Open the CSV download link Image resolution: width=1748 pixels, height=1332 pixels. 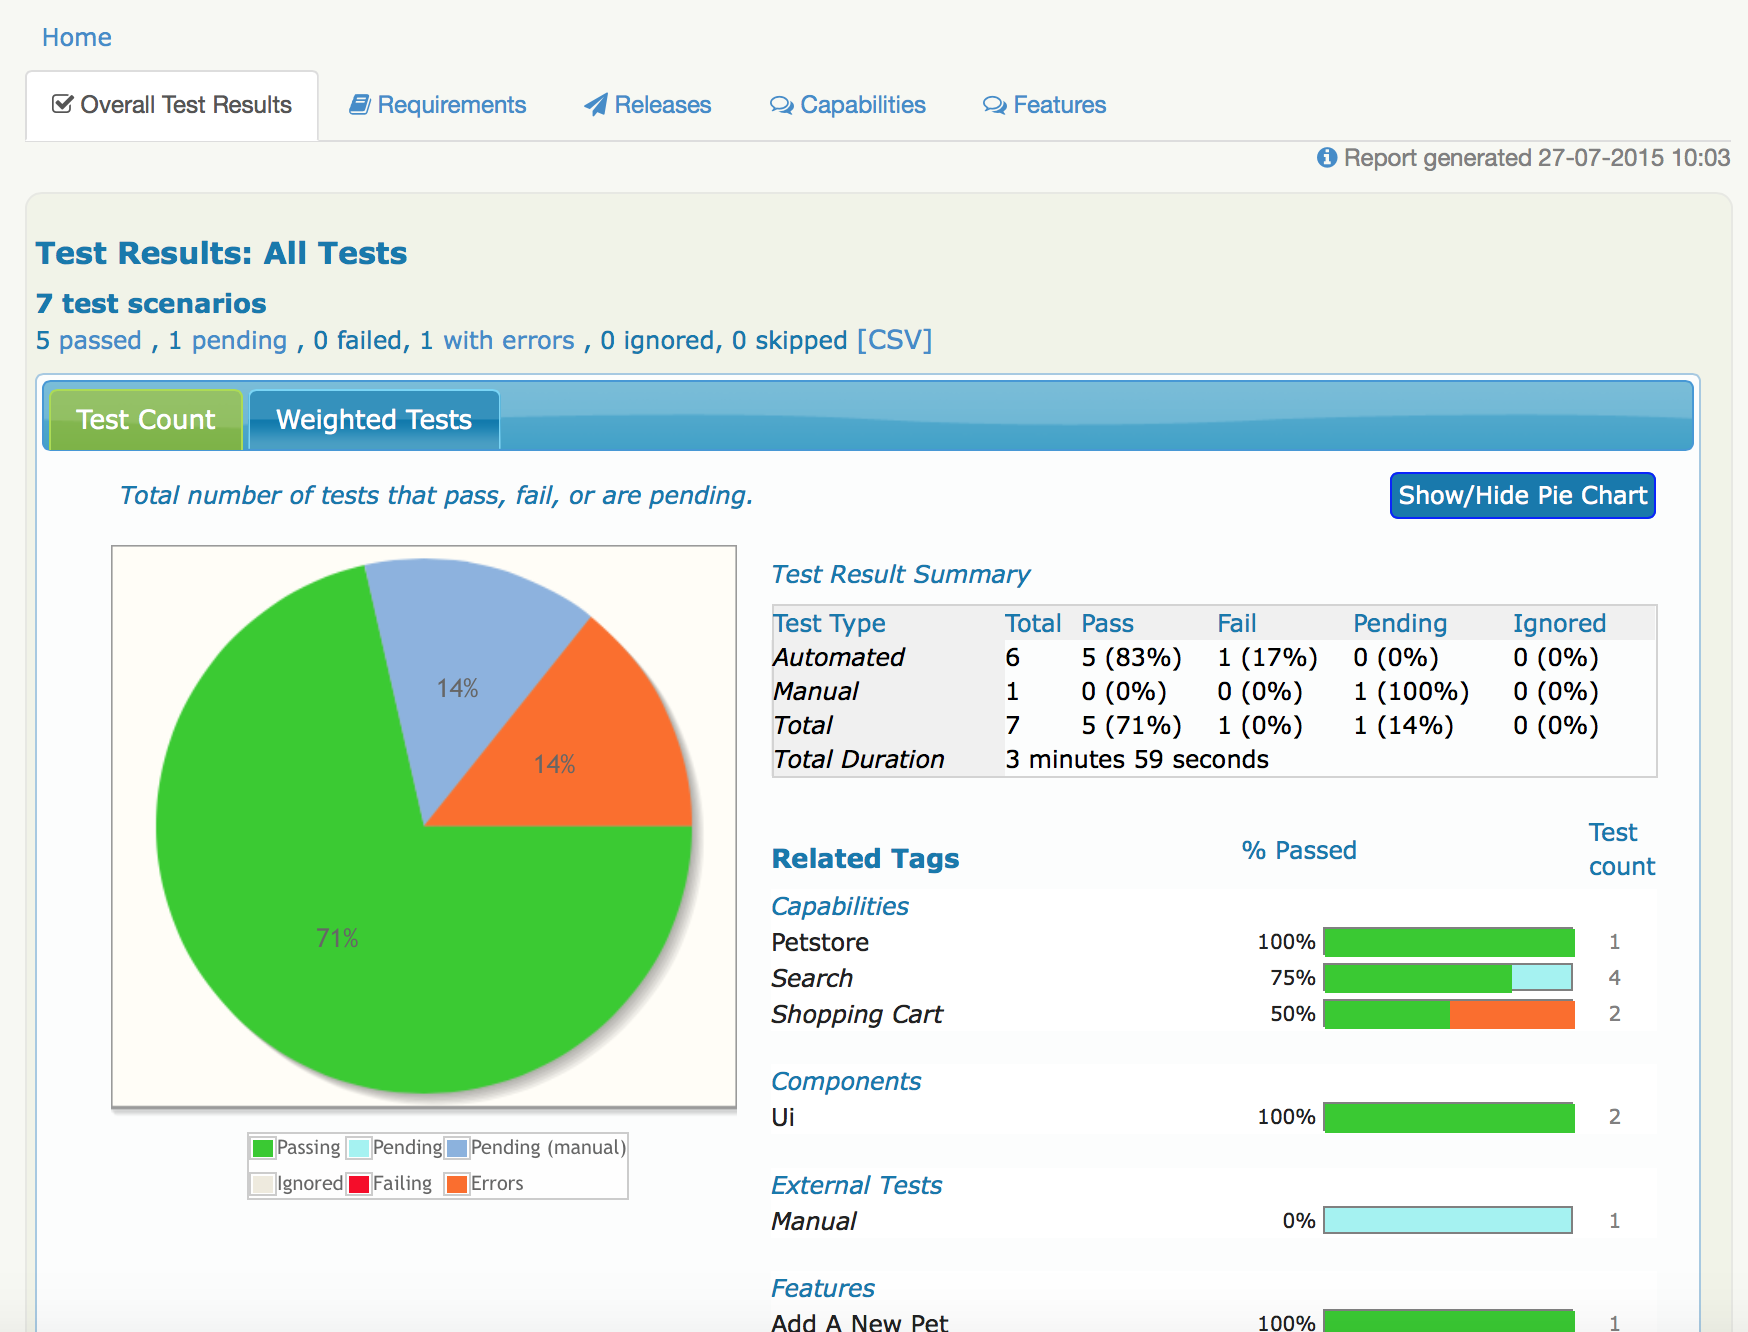click(893, 340)
